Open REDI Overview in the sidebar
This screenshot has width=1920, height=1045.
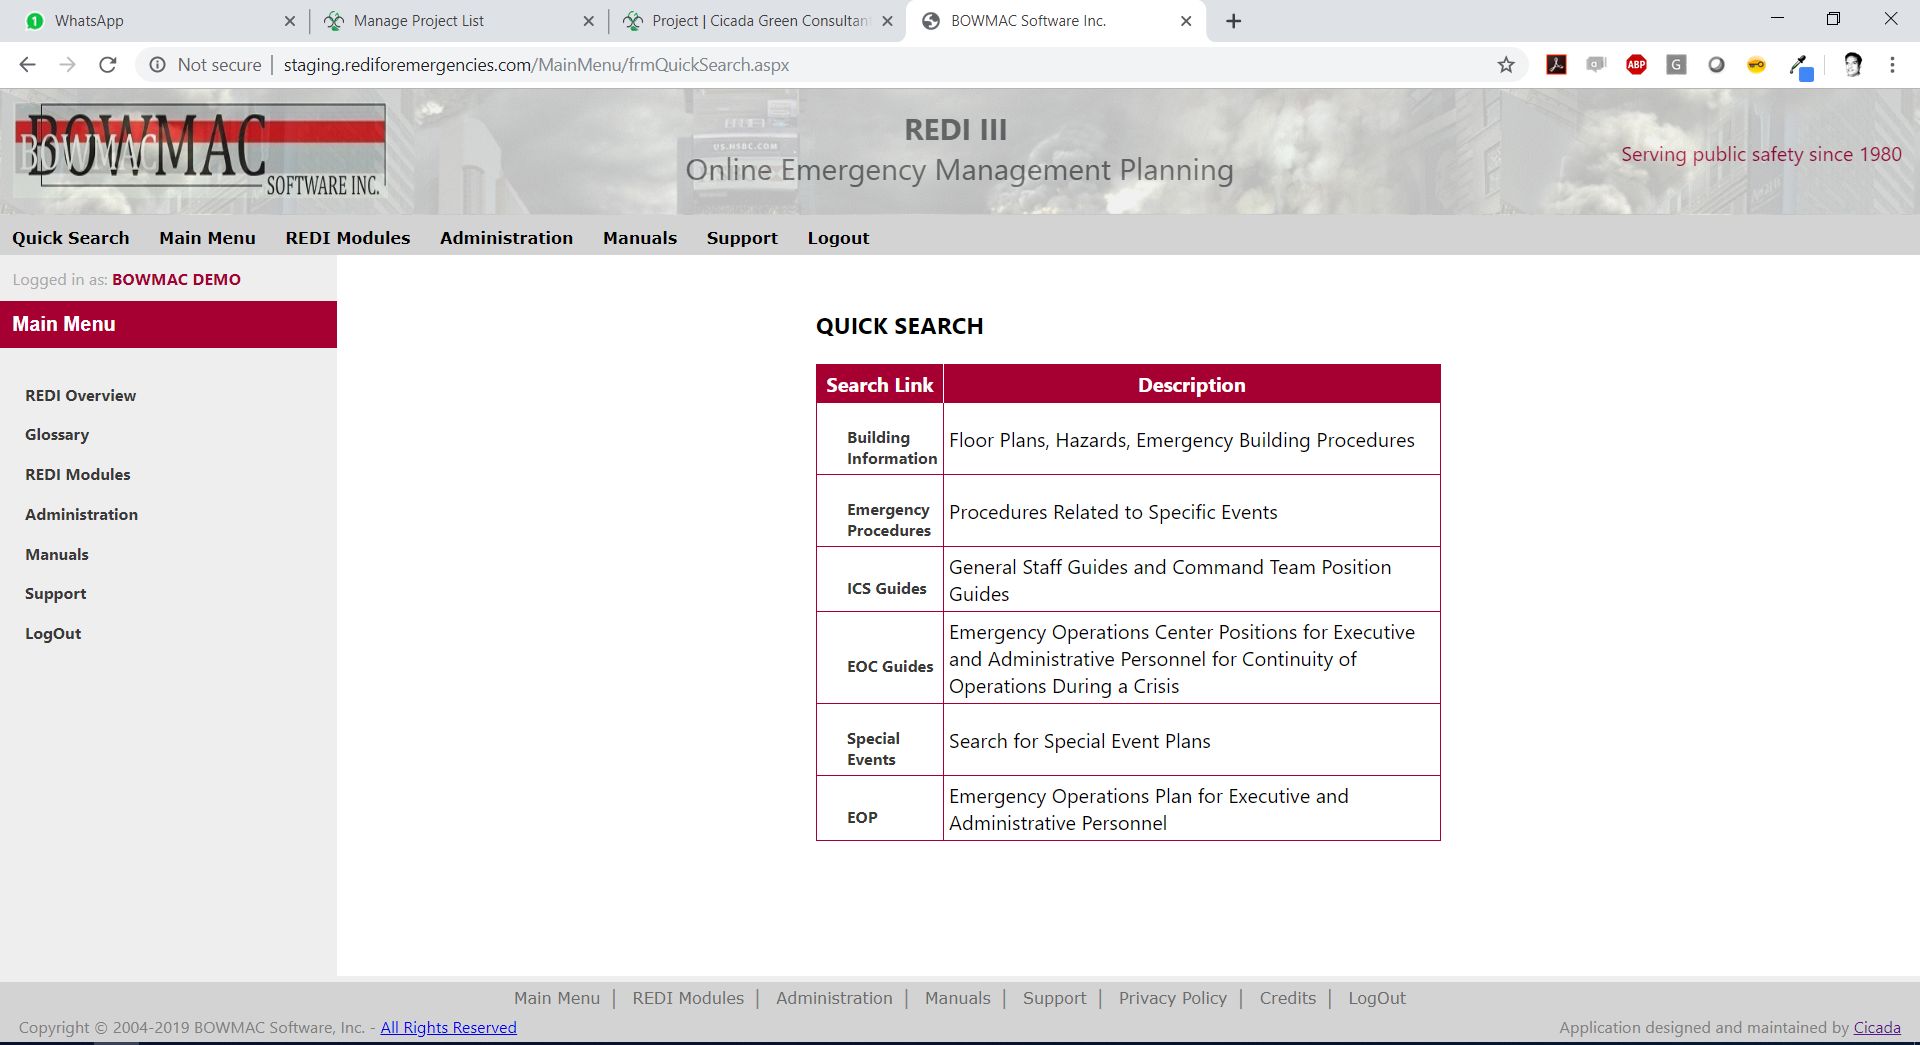tap(81, 395)
